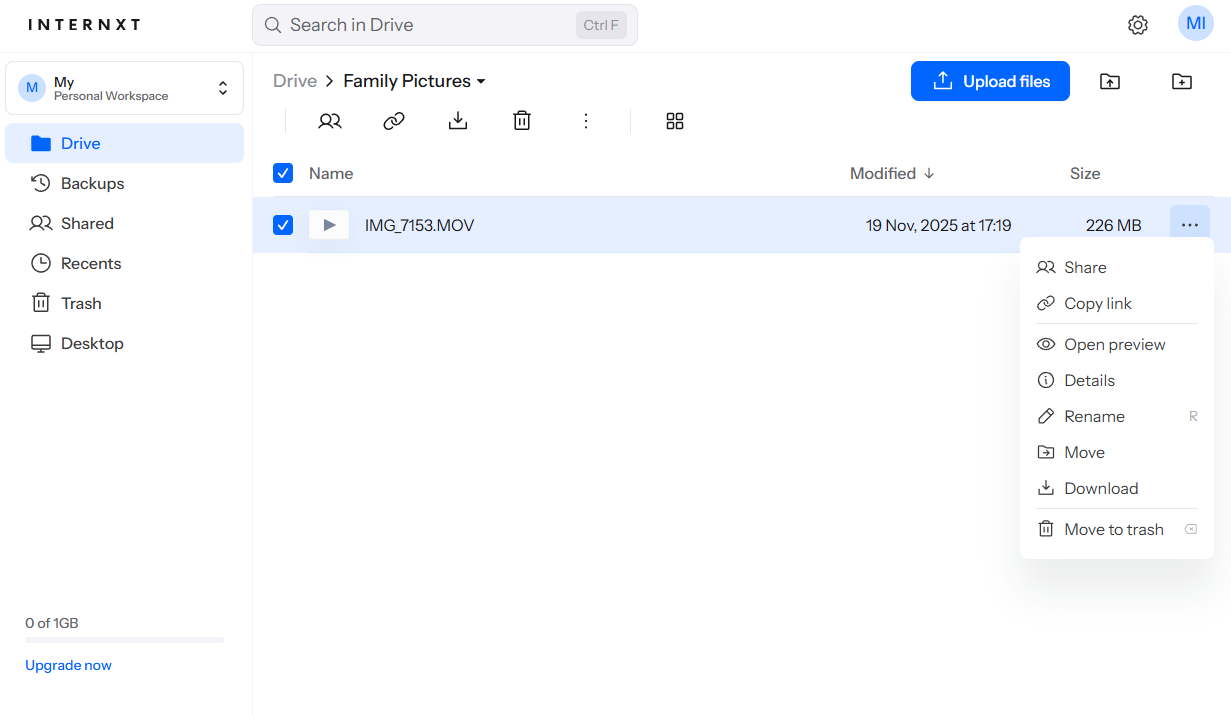Click the Upgrade now link
This screenshot has height=715, width=1231.
click(68, 664)
